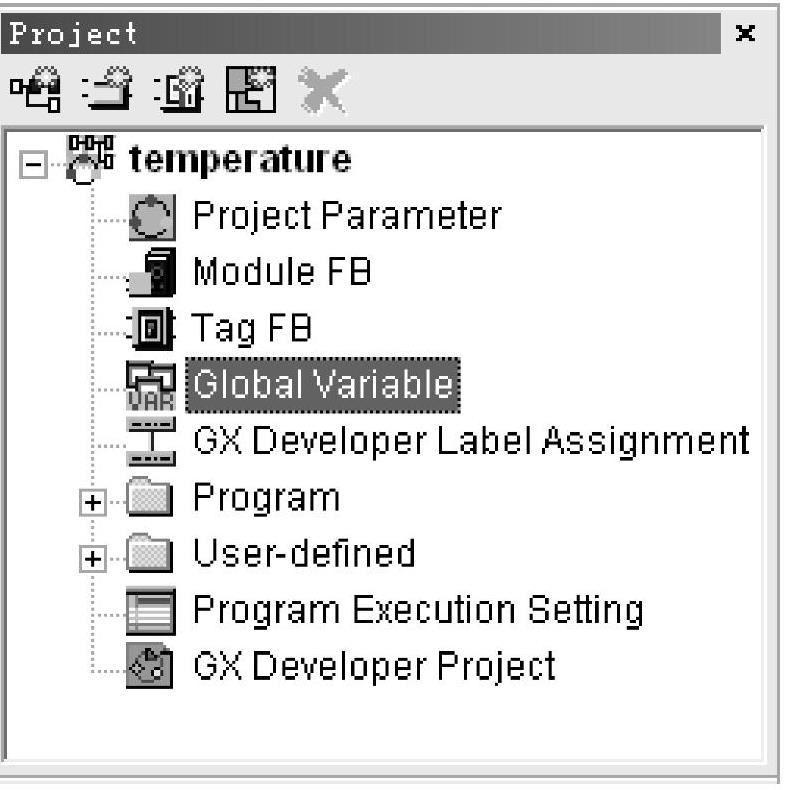Expand the User-defined folder node
The height and width of the screenshot is (790, 790).
click(93, 559)
